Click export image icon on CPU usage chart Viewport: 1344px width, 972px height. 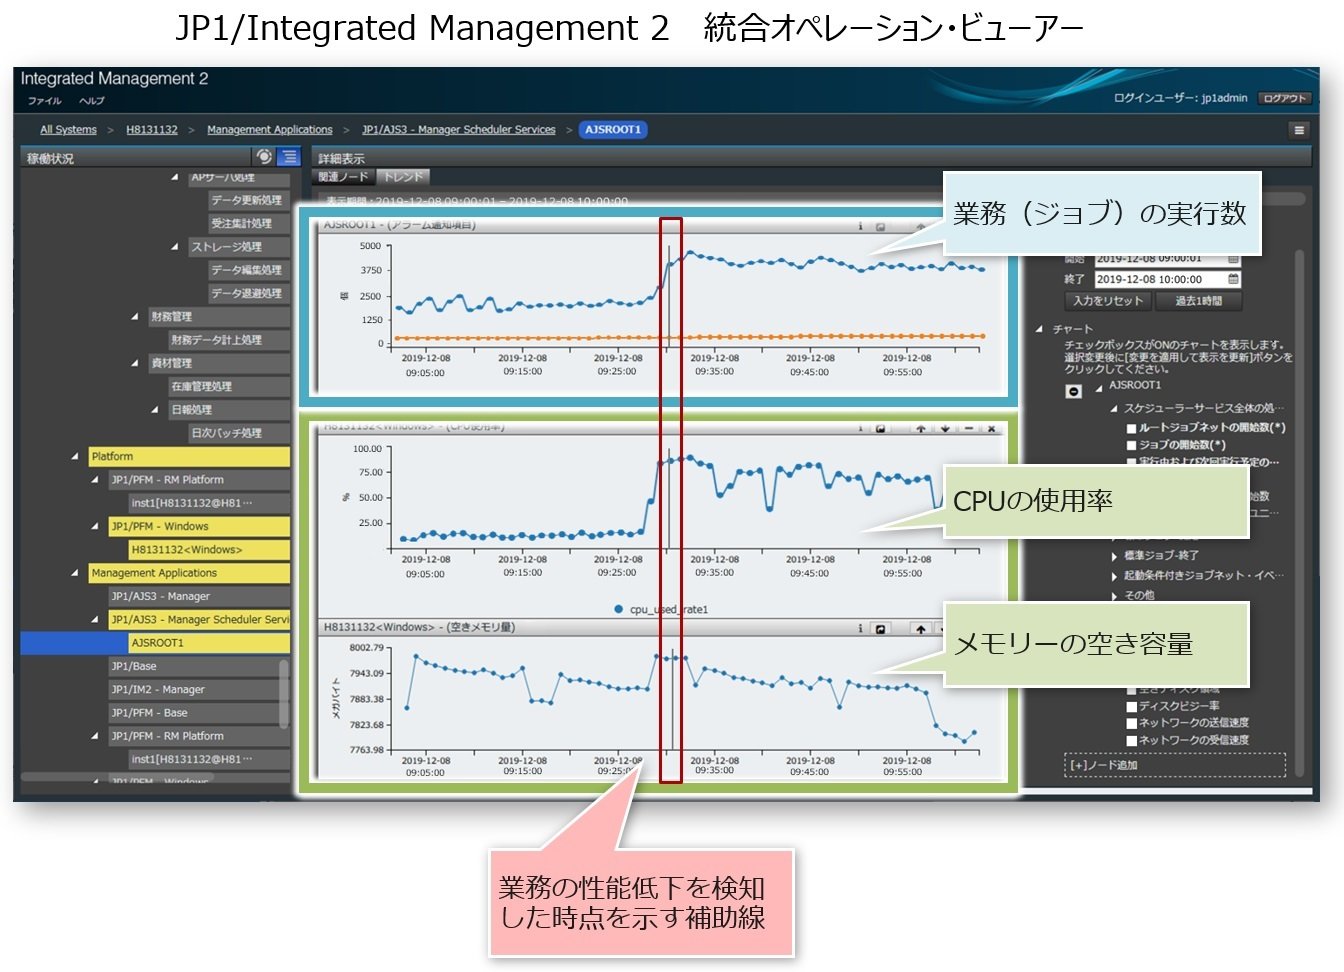[x=880, y=428]
